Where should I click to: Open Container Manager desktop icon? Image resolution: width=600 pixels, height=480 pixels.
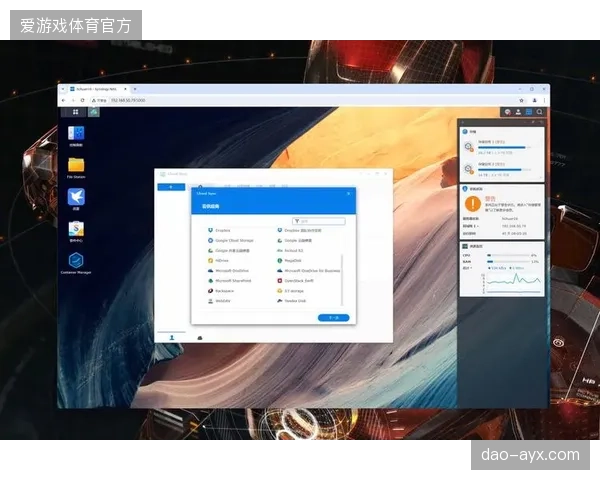pos(76,263)
